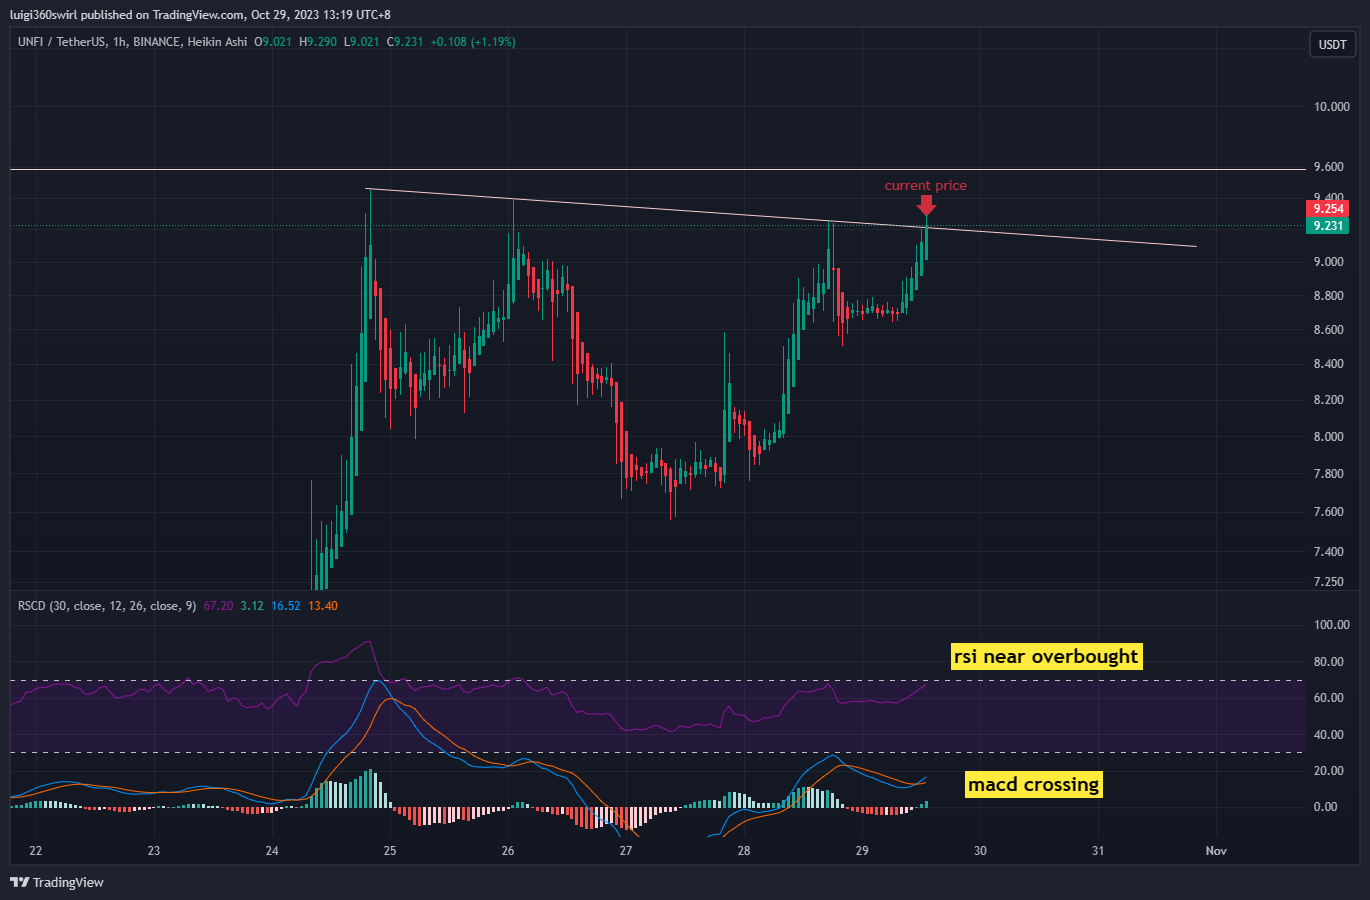Click the Nov label on time axis
This screenshot has width=1370, height=900.
tap(1216, 851)
